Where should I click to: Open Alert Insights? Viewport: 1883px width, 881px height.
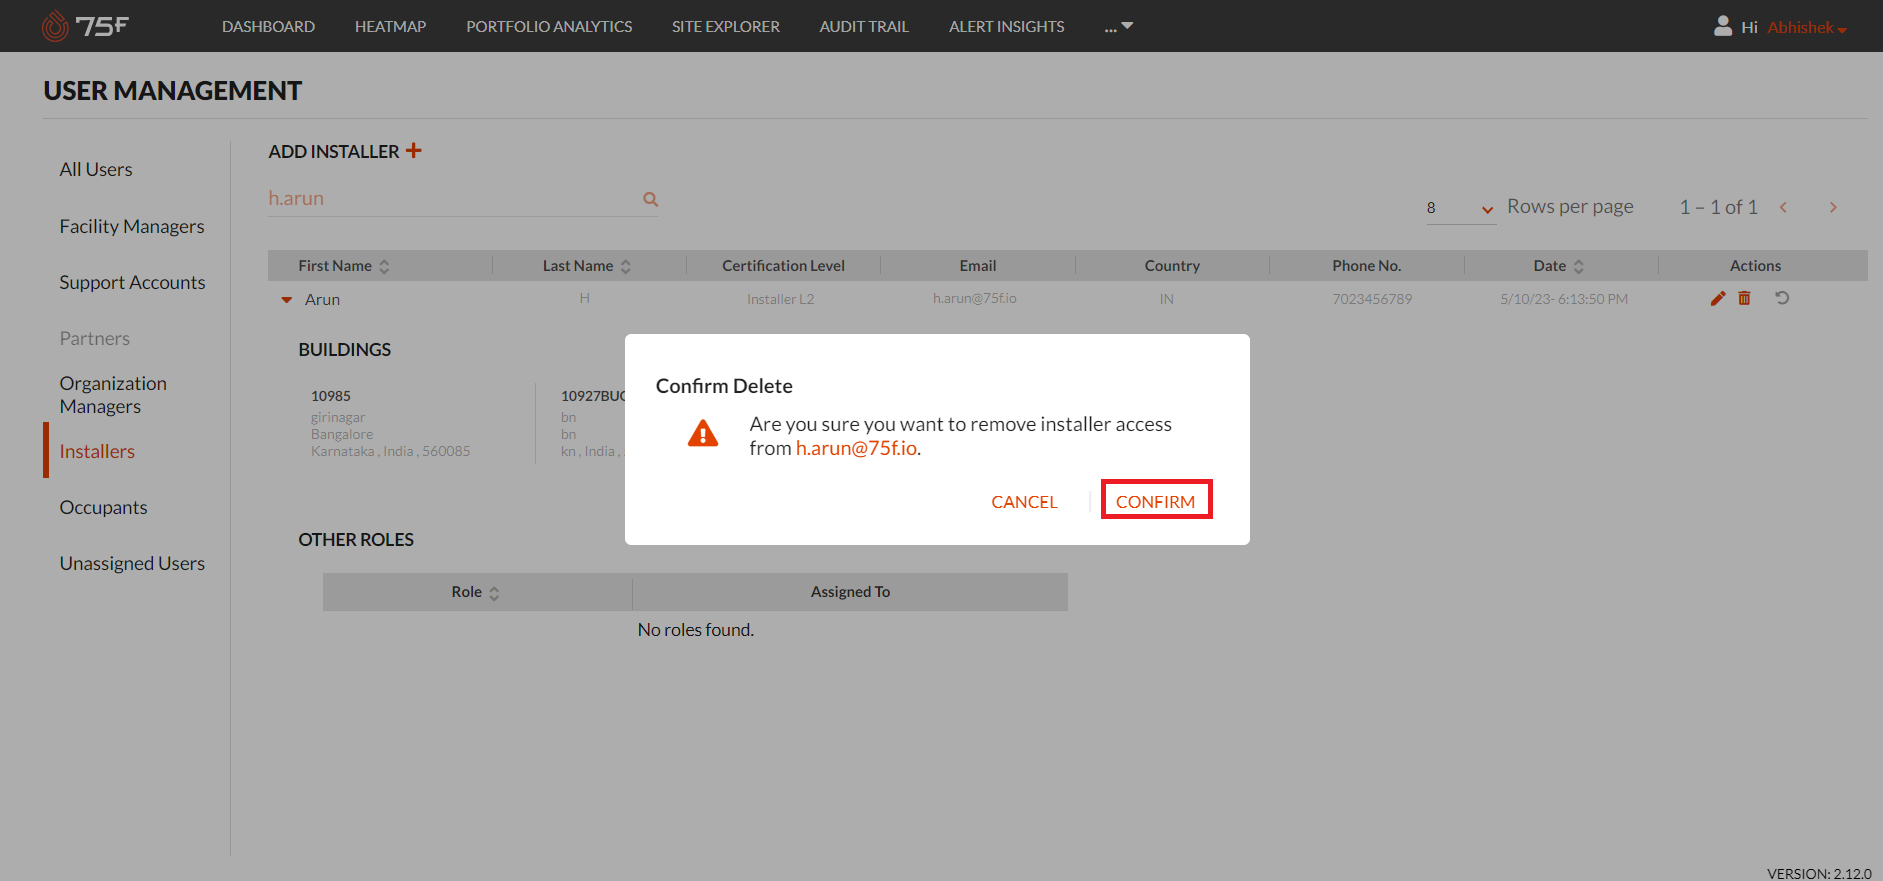(x=1006, y=26)
